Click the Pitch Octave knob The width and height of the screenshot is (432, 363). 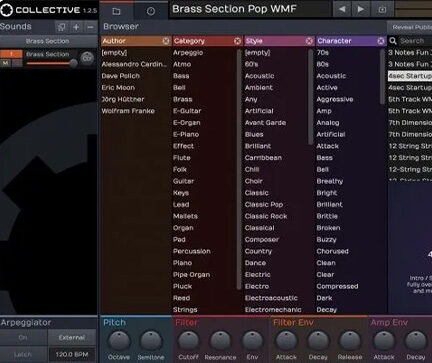[119, 341]
